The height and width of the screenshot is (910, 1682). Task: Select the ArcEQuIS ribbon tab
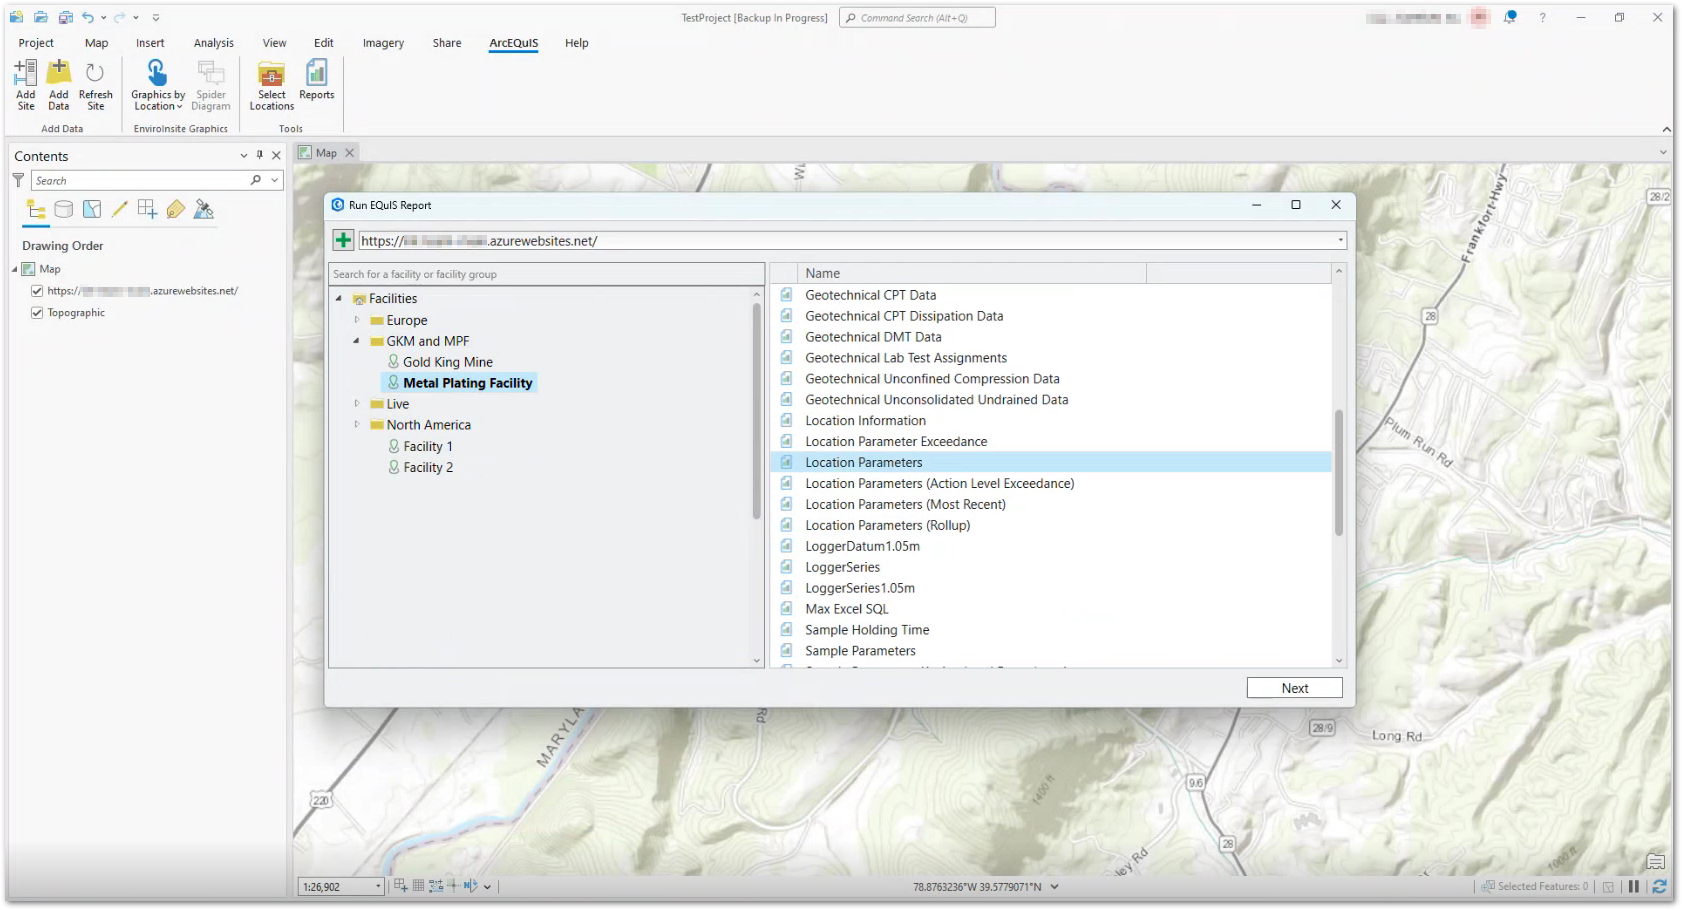click(x=513, y=43)
